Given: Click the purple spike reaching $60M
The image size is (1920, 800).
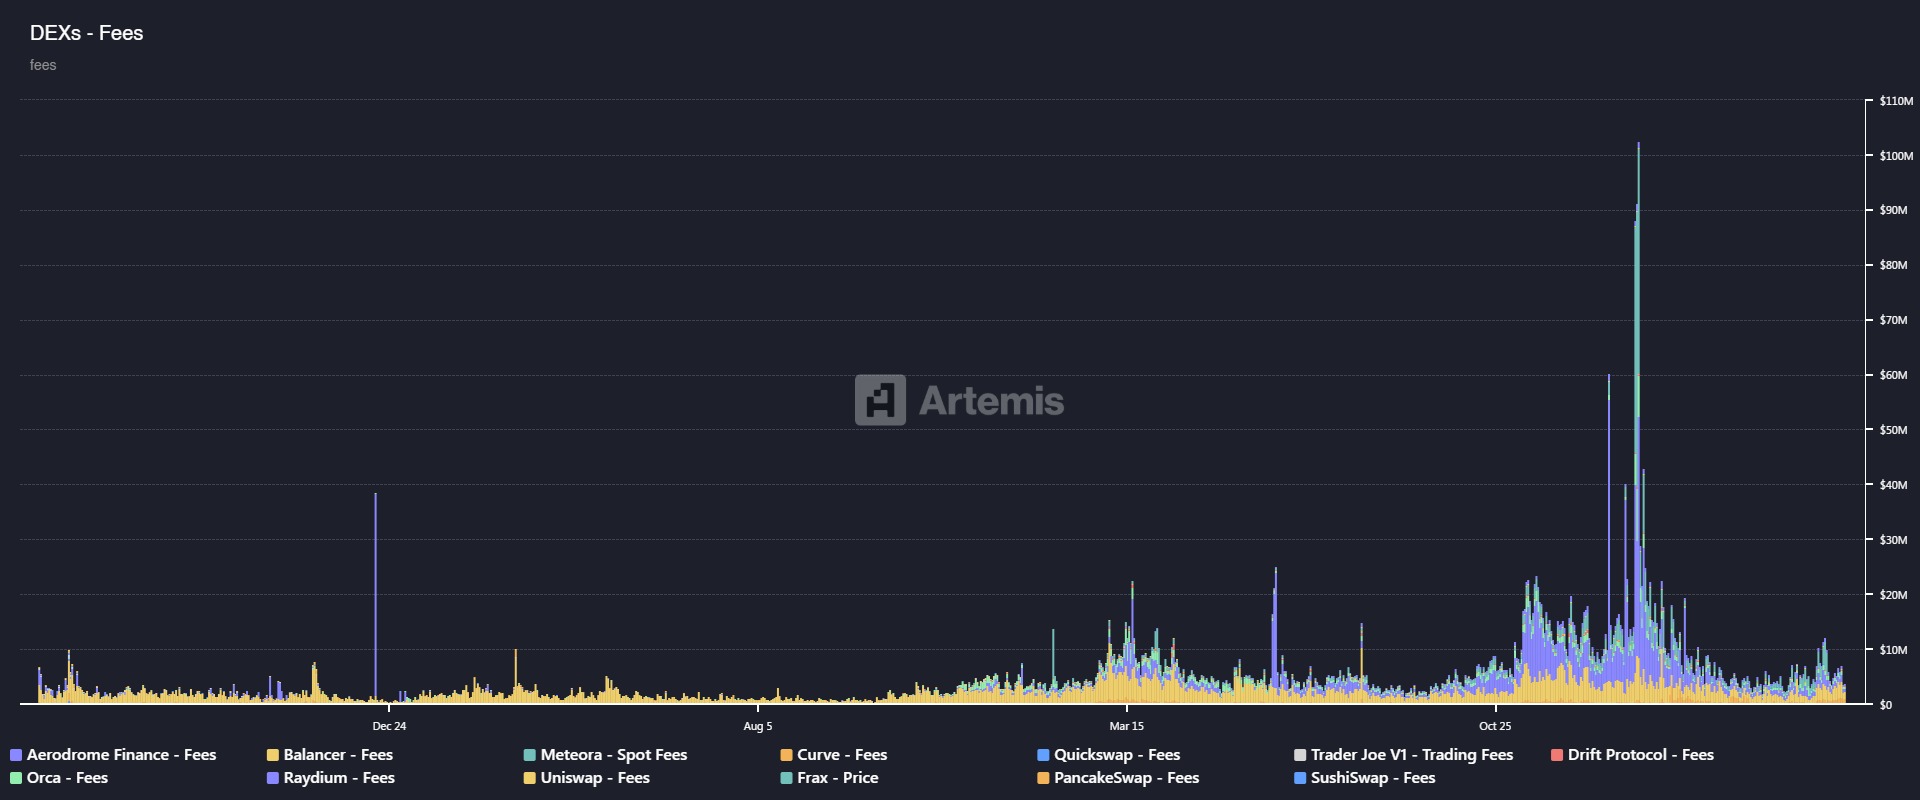Looking at the screenshot, I should tap(1608, 540).
